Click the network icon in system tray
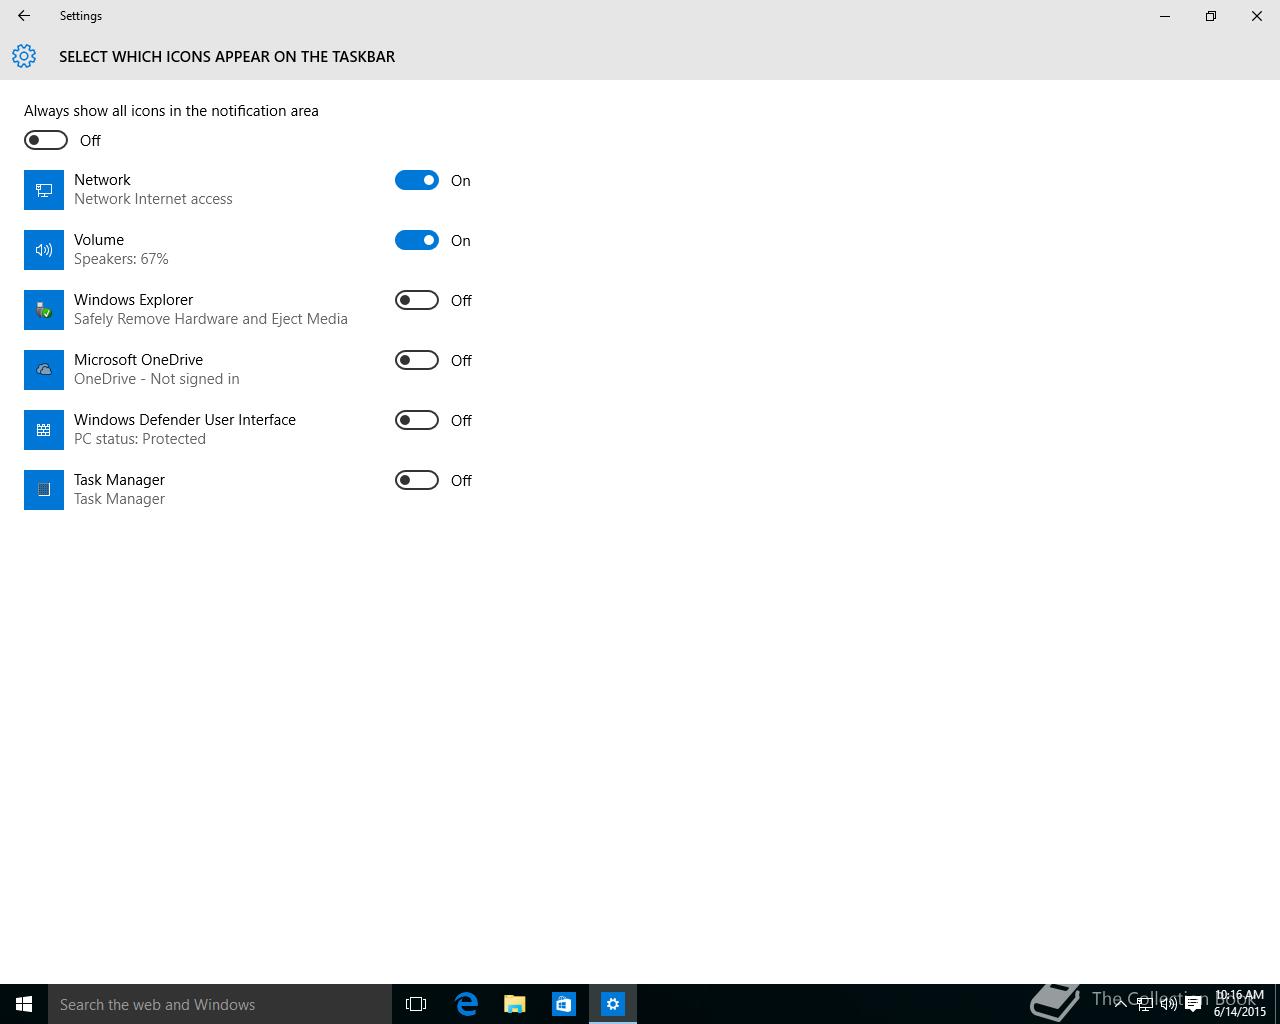Screen dimensions: 1280x1024 [x=1145, y=1004]
